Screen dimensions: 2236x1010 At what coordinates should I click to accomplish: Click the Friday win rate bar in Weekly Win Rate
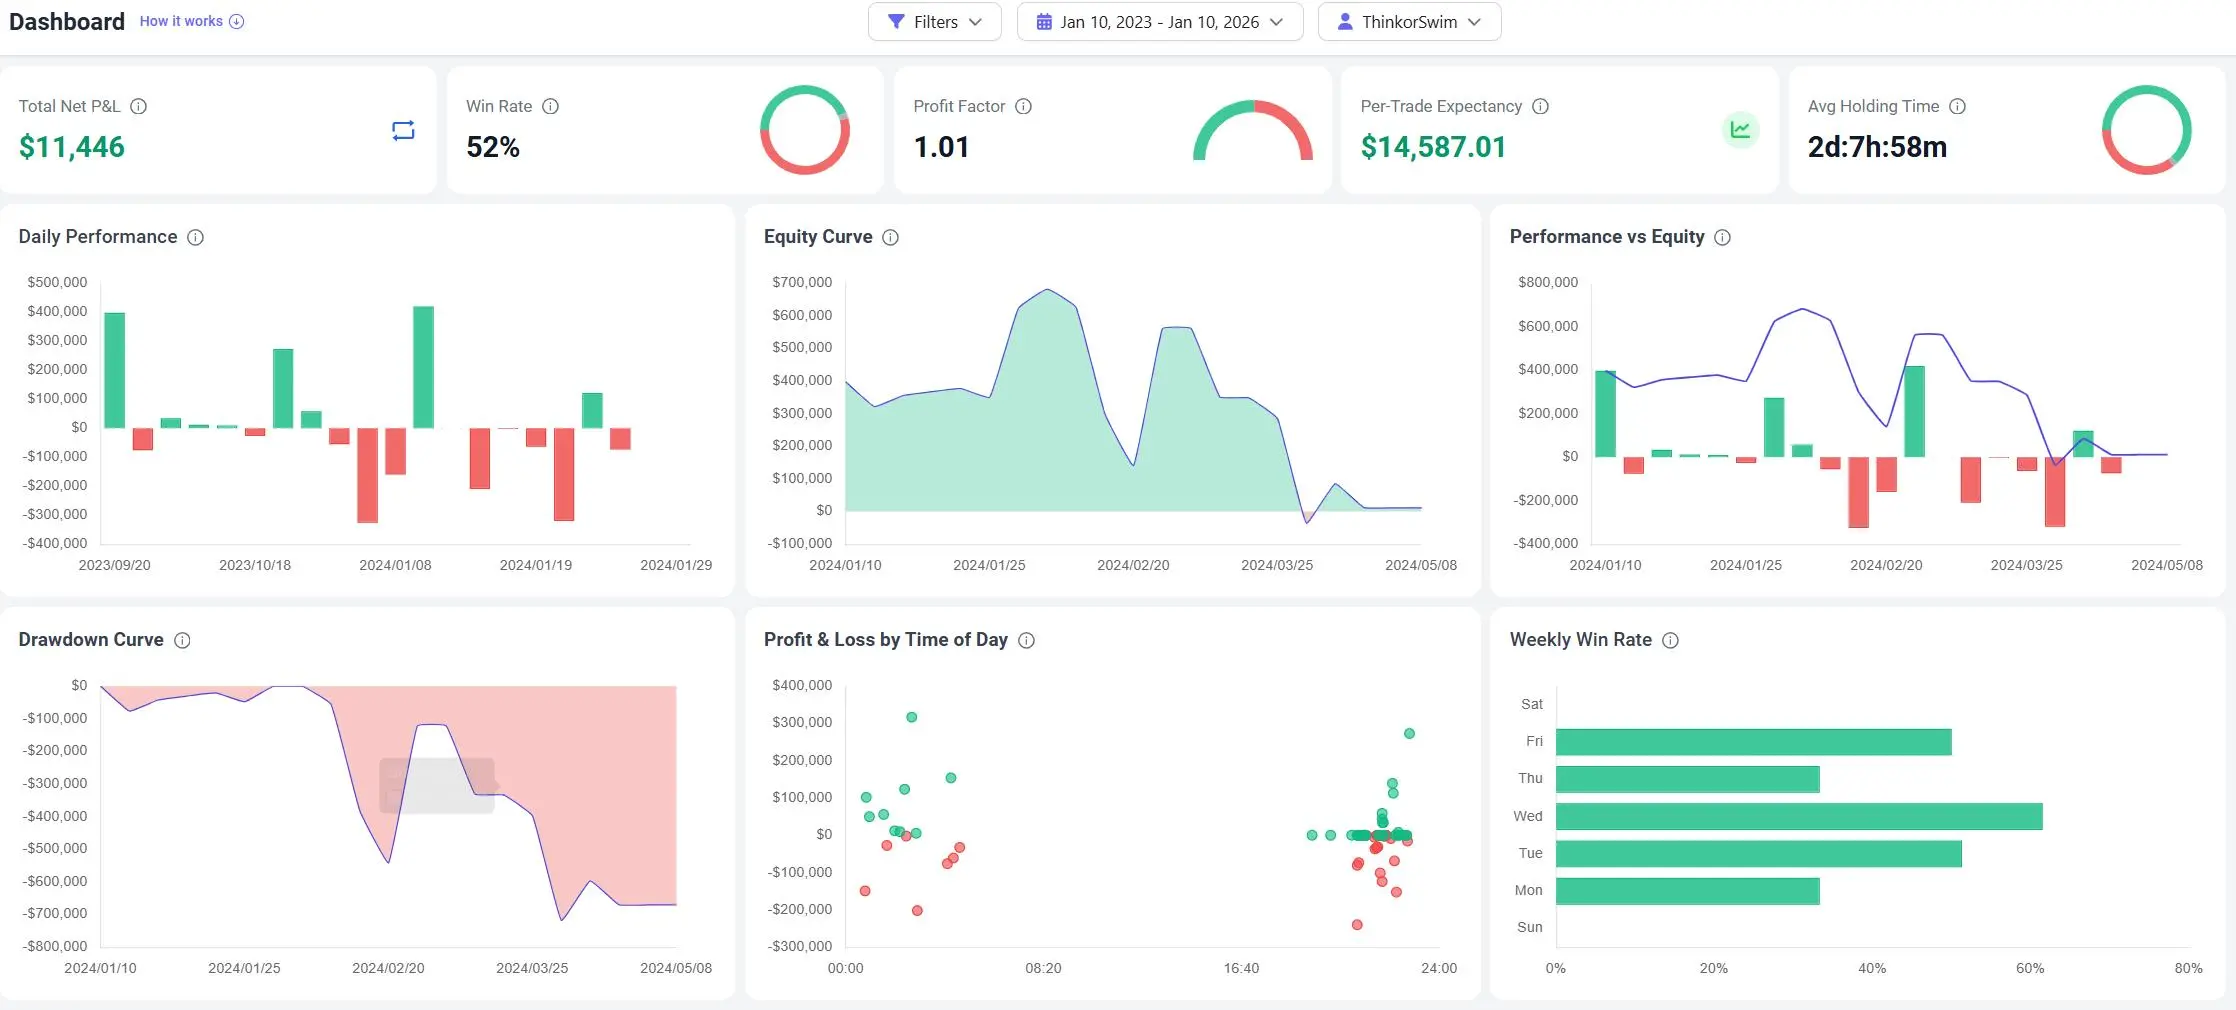1755,741
